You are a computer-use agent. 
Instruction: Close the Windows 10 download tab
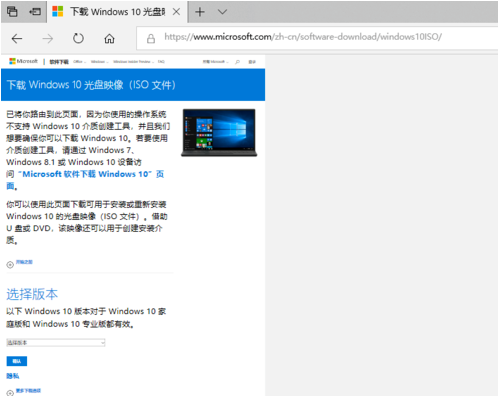pyautogui.click(x=176, y=12)
